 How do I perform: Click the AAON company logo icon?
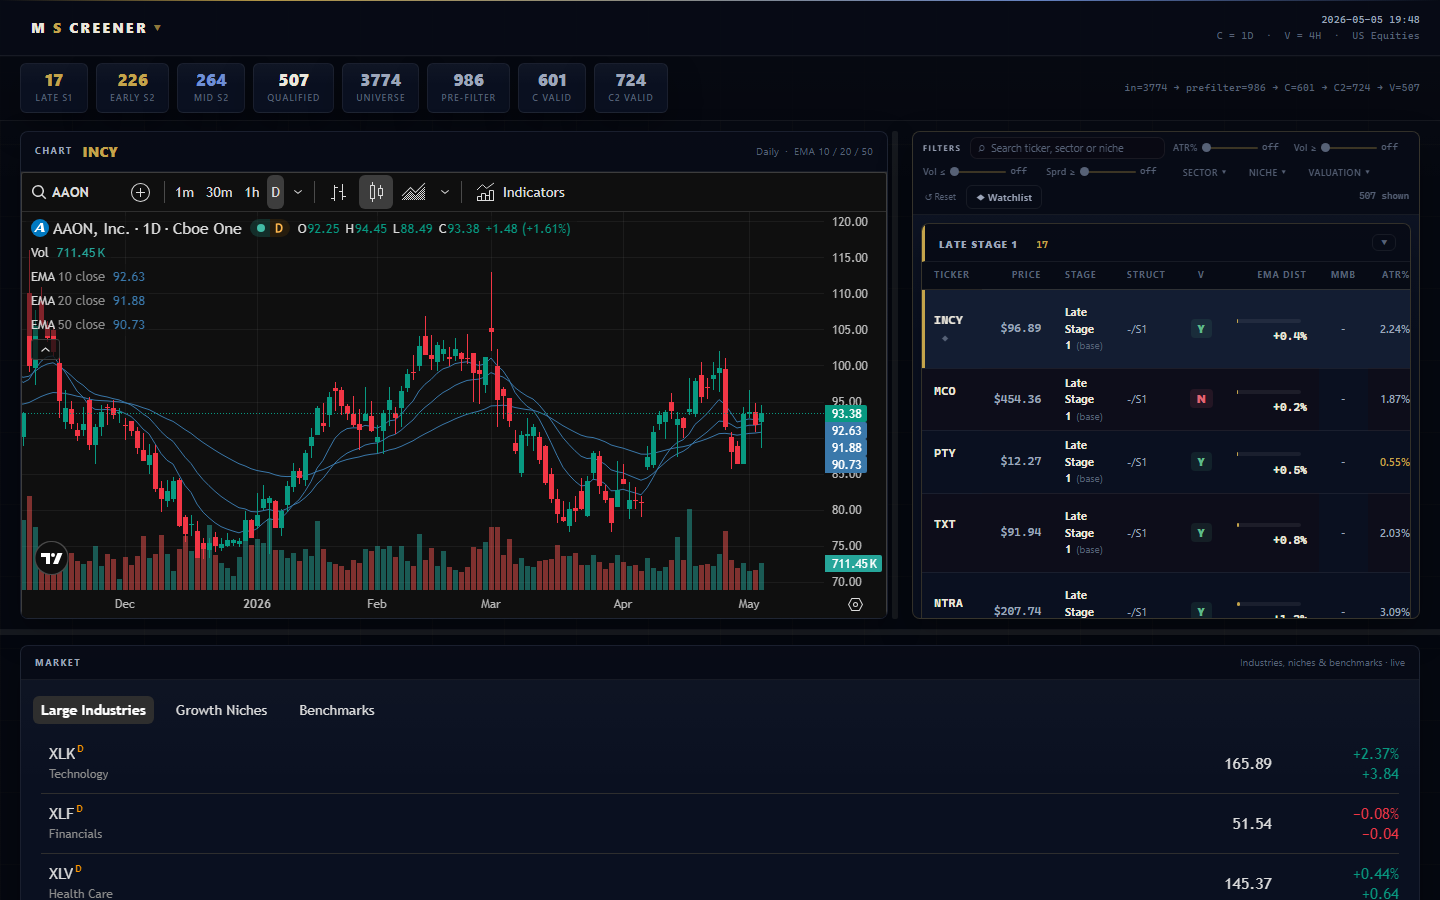pos(40,228)
